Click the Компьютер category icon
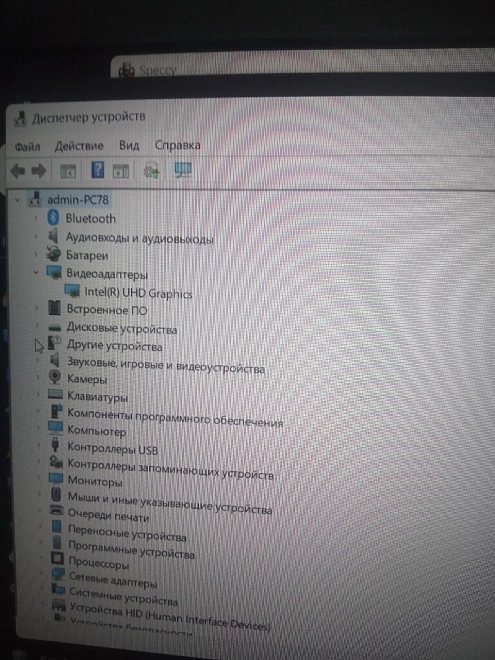The image size is (495, 660). pyautogui.click(x=56, y=427)
